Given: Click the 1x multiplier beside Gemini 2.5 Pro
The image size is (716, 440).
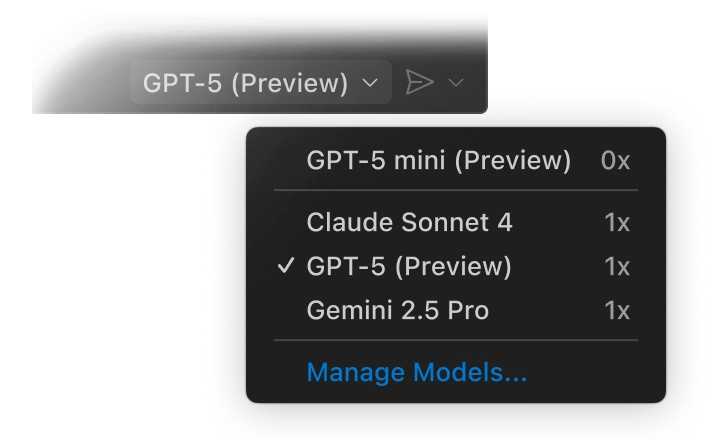Looking at the screenshot, I should pyautogui.click(x=617, y=310).
